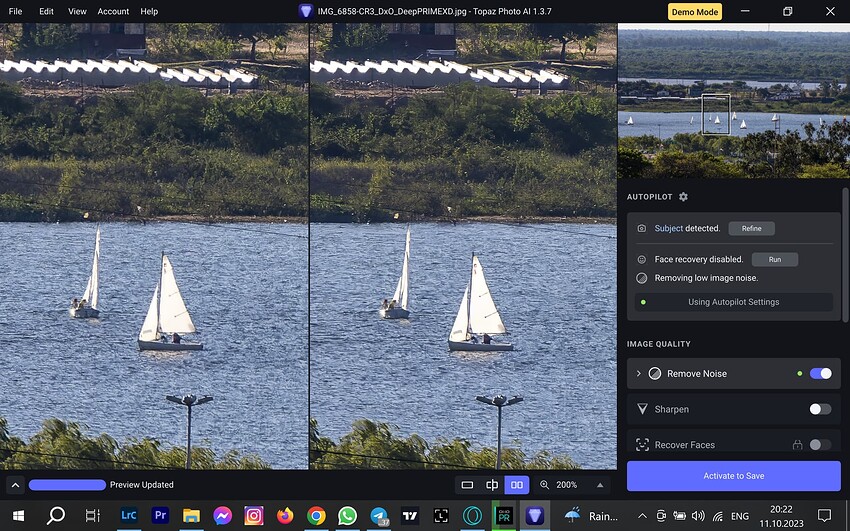Expand the Remove Noise settings

(638, 373)
